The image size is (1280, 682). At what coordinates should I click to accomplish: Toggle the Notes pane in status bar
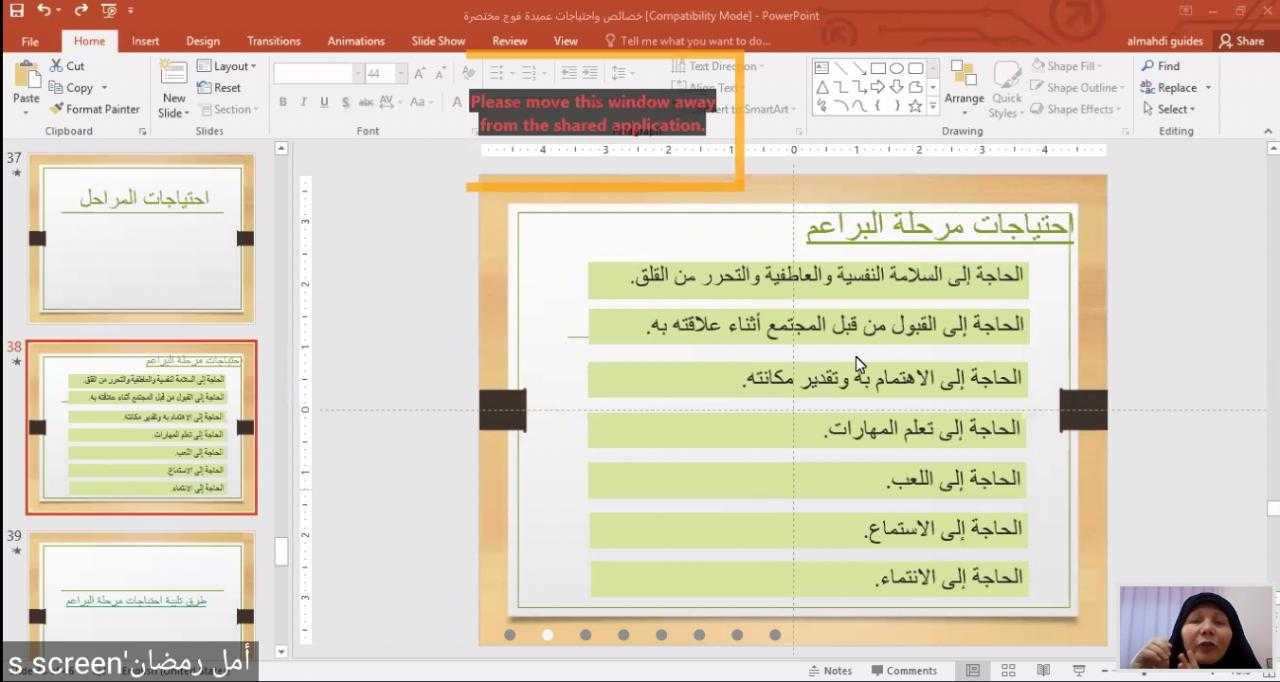831,671
